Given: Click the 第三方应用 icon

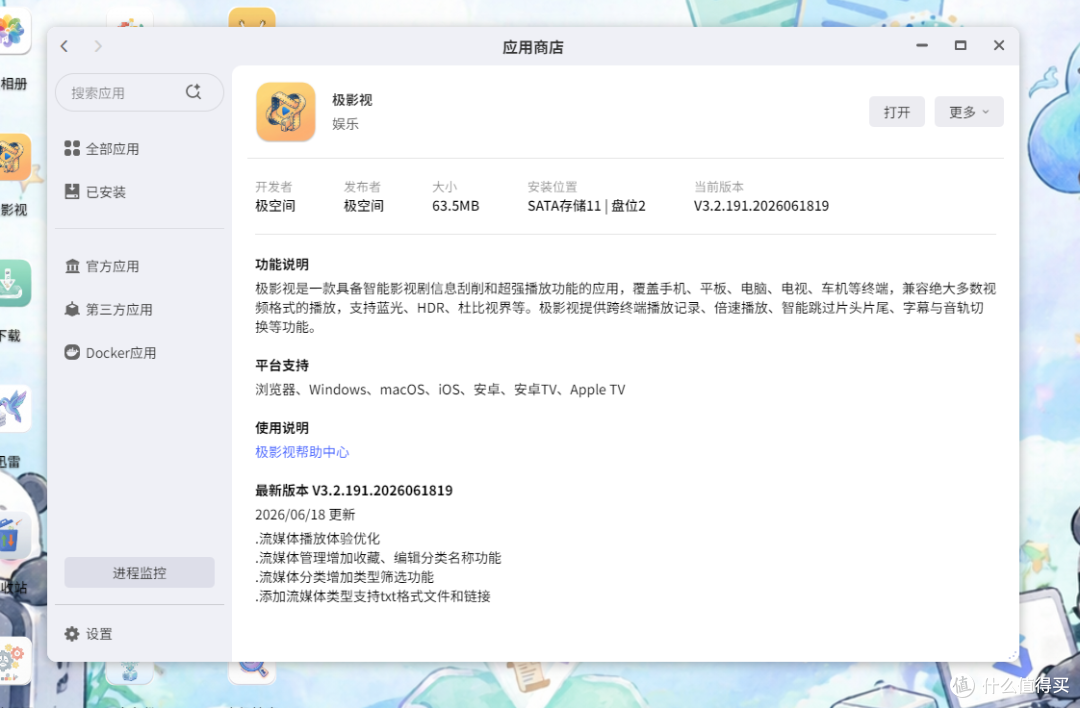Looking at the screenshot, I should pyautogui.click(x=72, y=309).
